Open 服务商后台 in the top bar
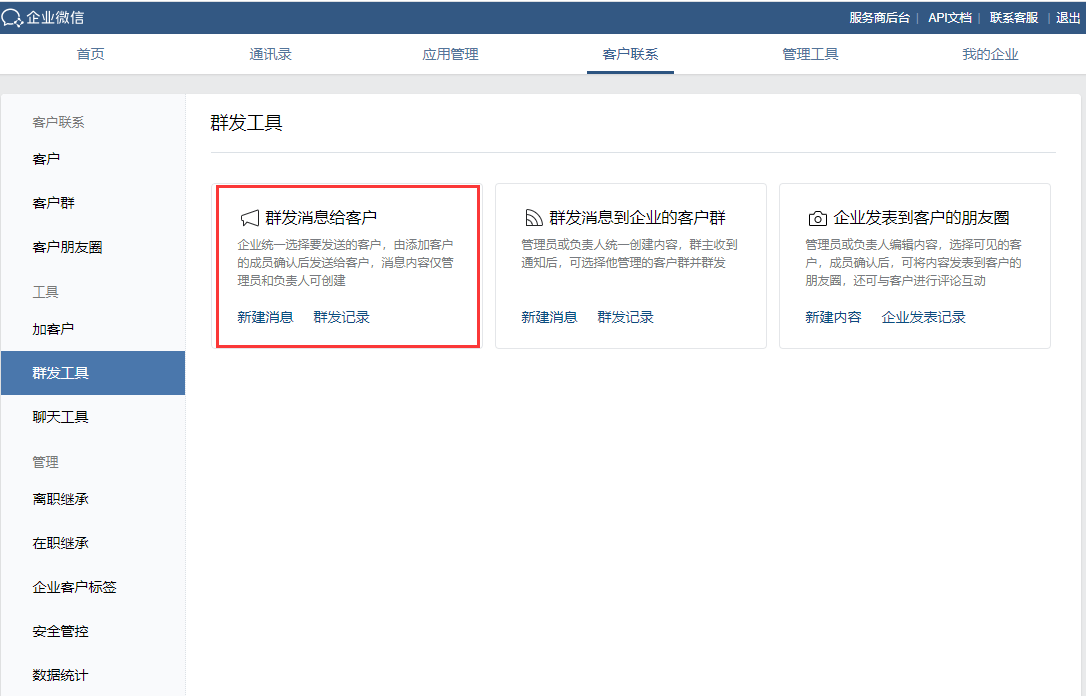This screenshot has height=696, width=1086. coord(879,18)
